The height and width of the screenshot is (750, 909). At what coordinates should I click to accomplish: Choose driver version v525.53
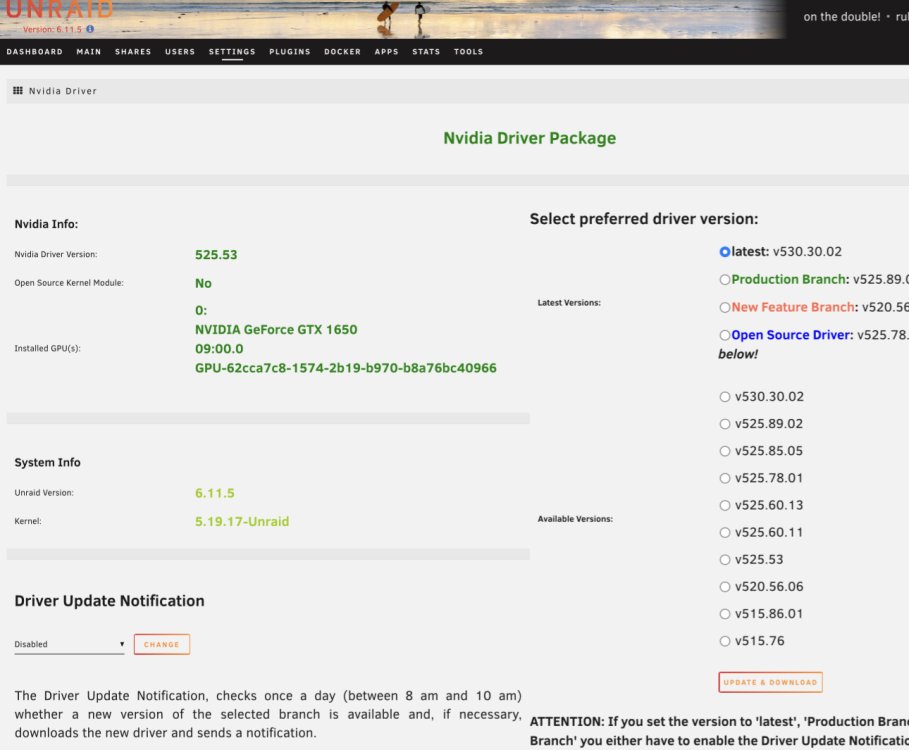pos(725,560)
